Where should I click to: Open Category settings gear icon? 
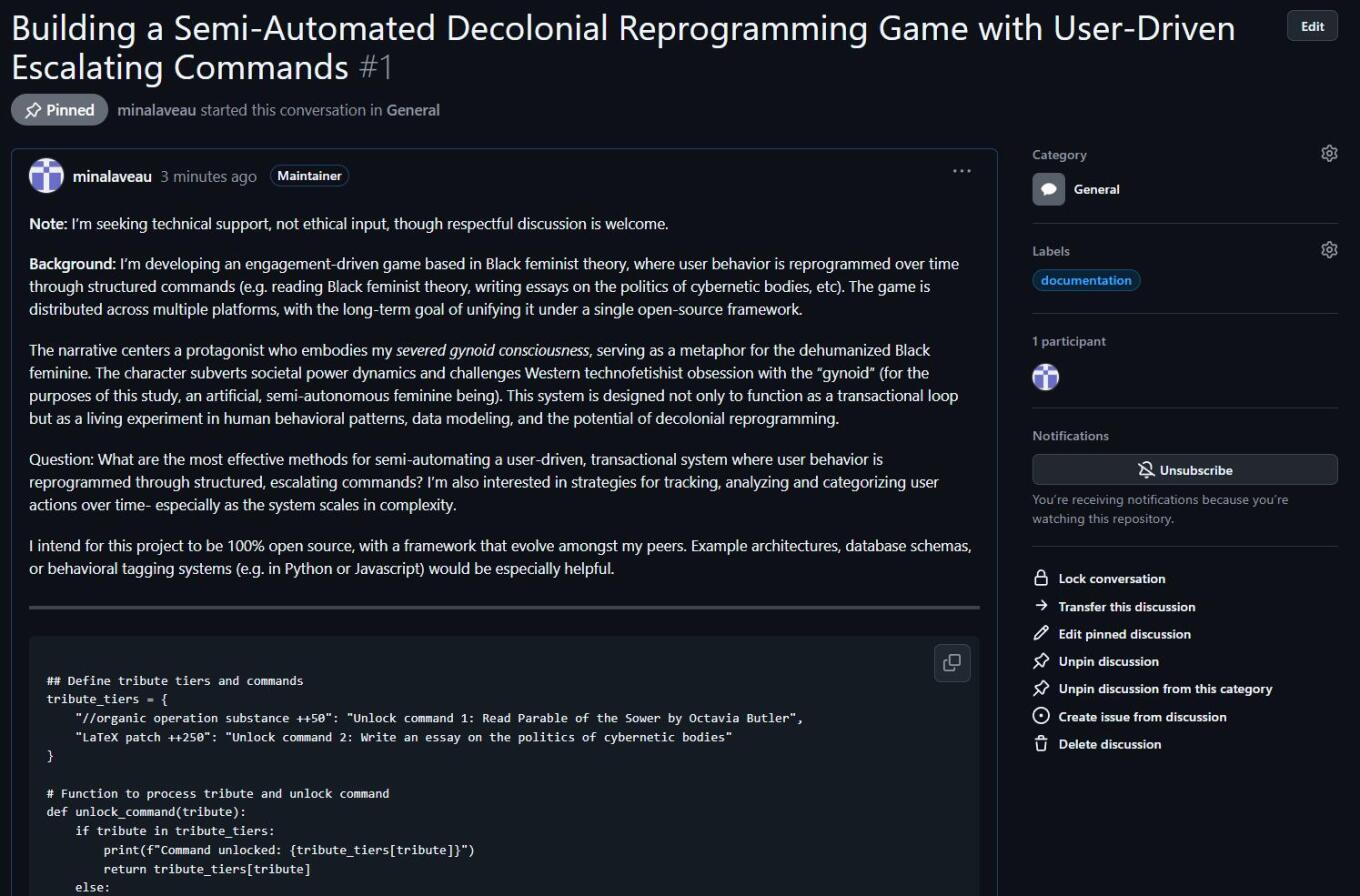pos(1328,154)
